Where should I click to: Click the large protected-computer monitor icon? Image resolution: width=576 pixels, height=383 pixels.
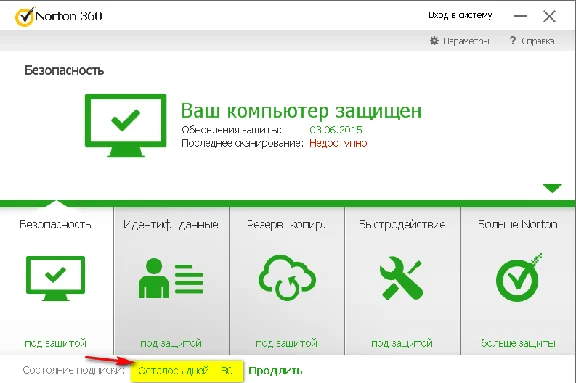[x=125, y=125]
